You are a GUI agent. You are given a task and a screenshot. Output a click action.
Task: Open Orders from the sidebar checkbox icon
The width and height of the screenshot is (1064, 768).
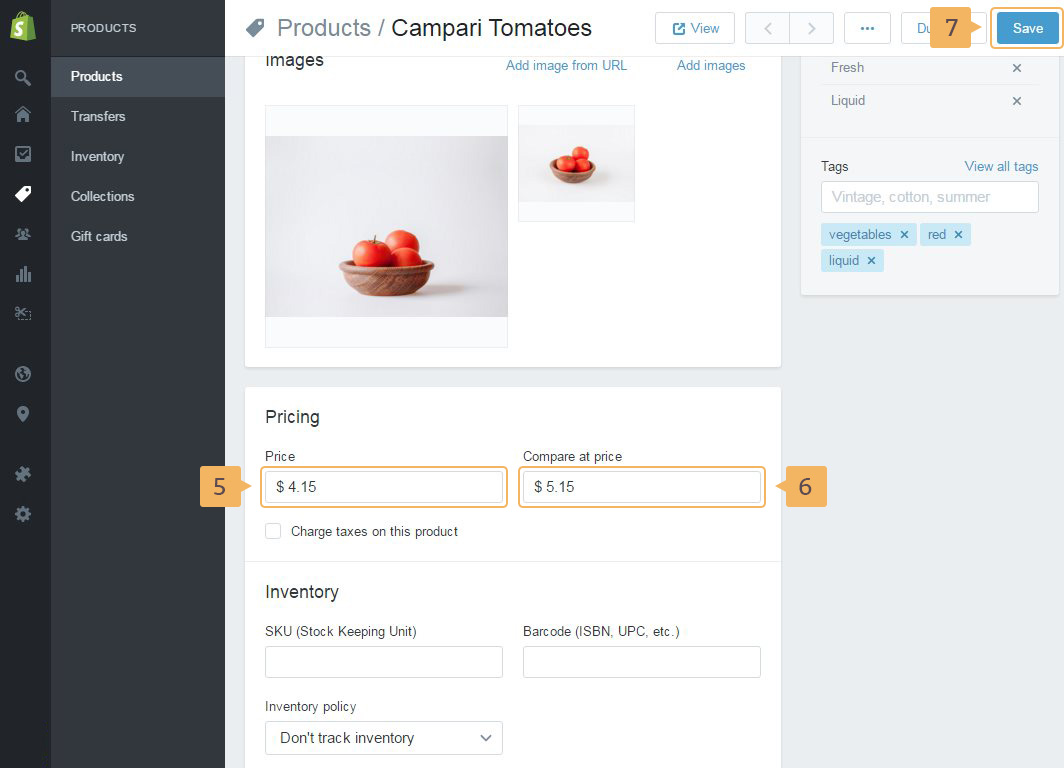coord(23,154)
